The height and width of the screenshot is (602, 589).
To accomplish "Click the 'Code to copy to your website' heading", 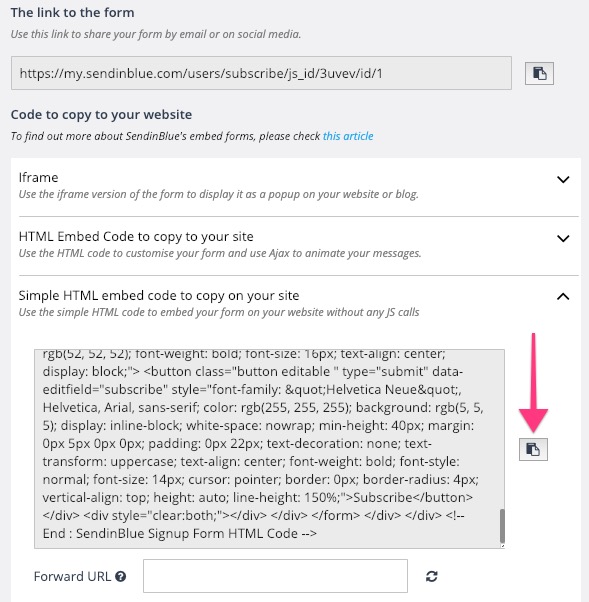I will (101, 114).
